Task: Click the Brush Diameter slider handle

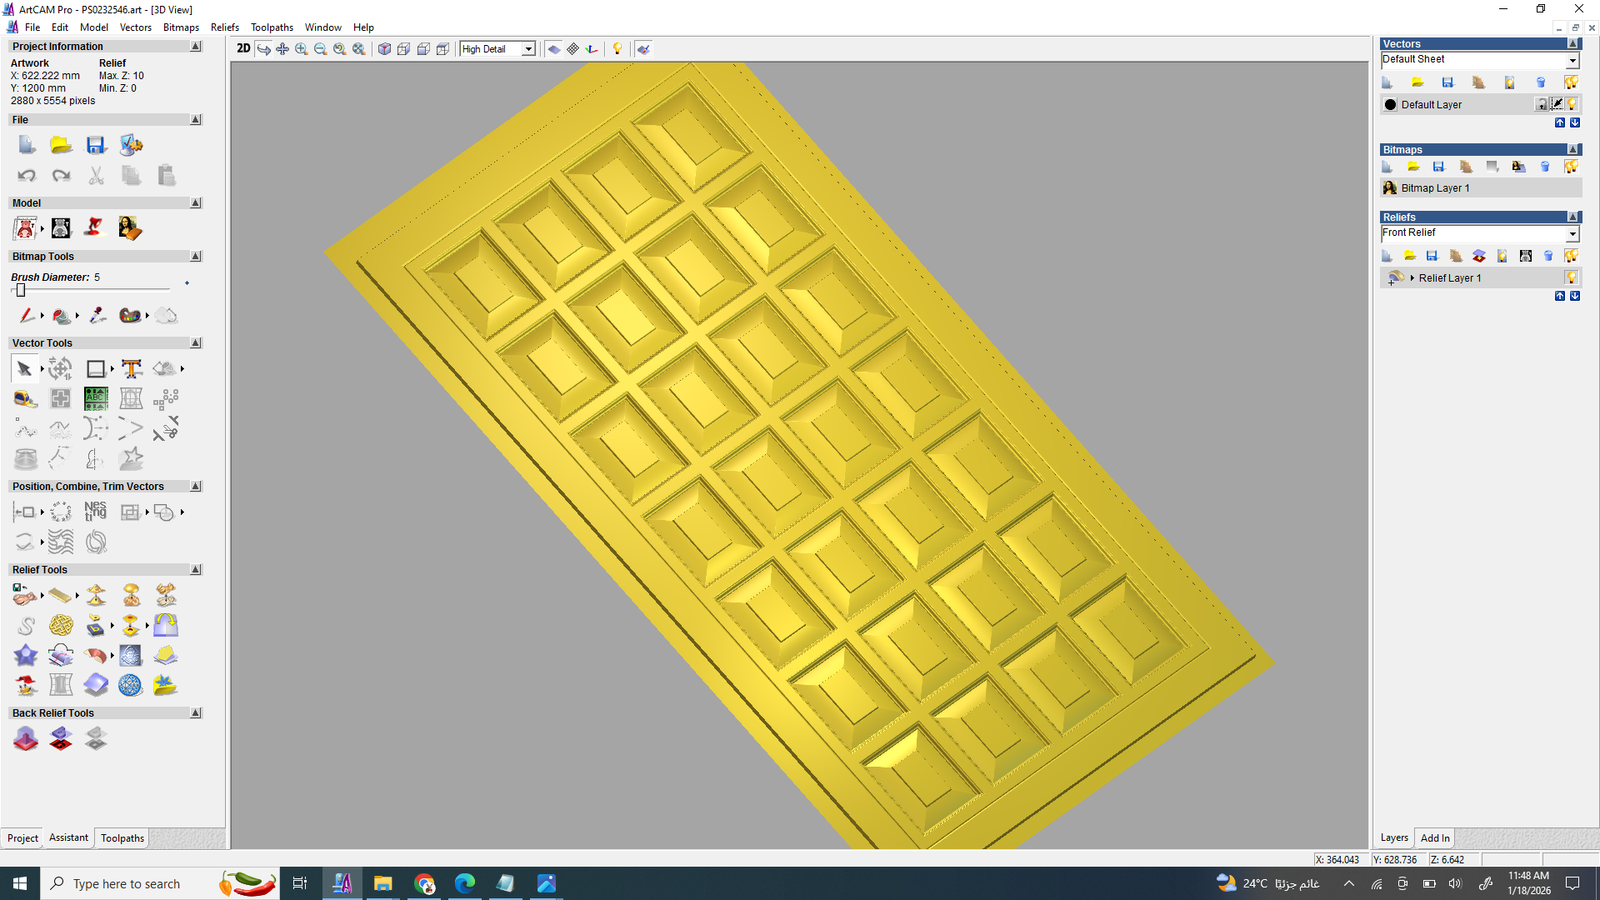Action: click(x=20, y=290)
